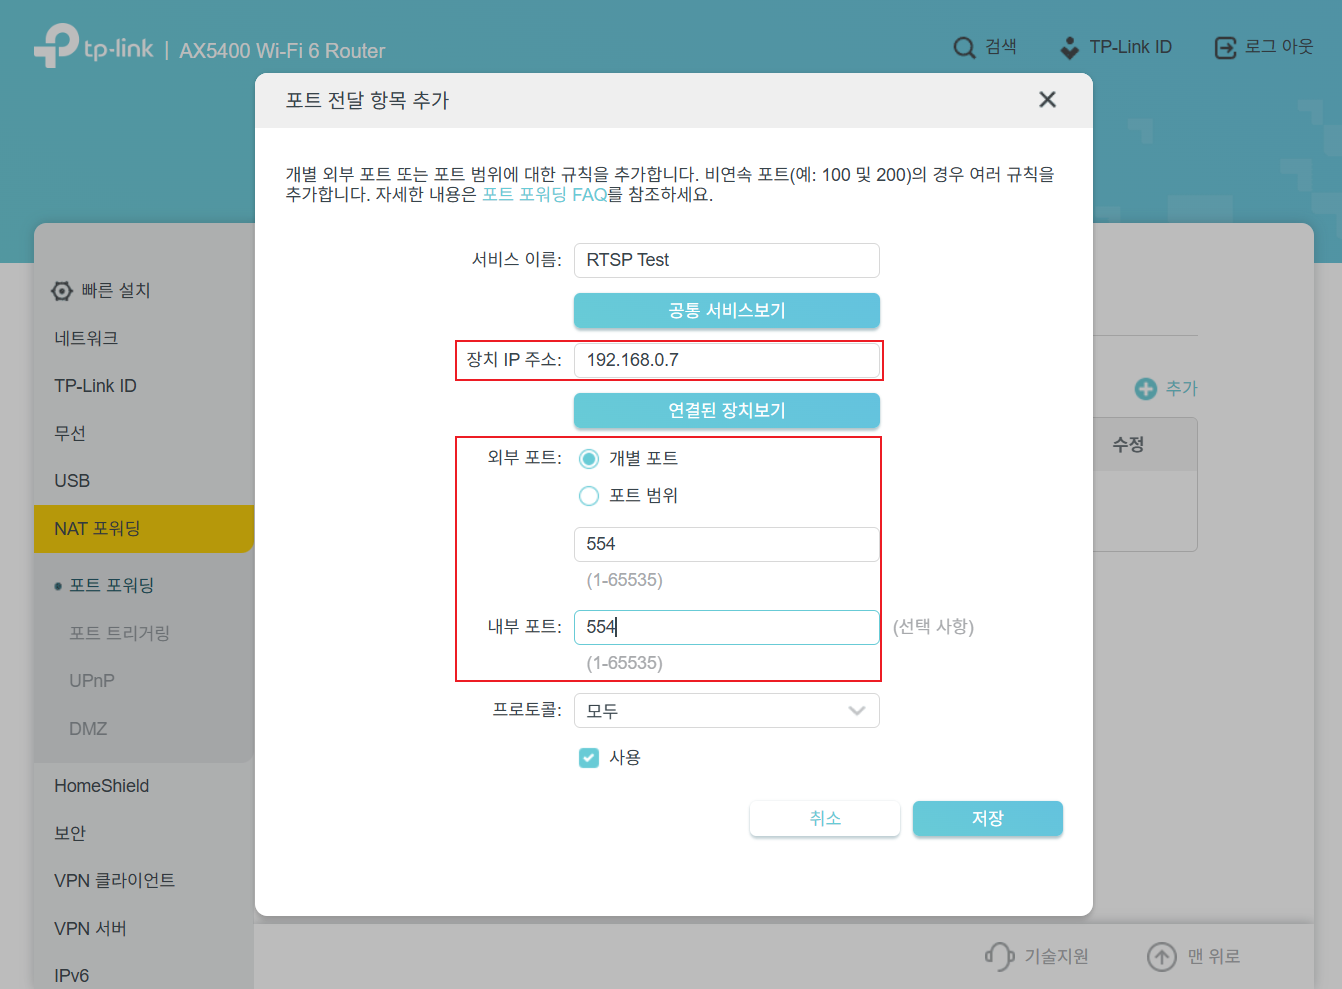Click the 연결된 장치보기 button
The width and height of the screenshot is (1342, 989).
point(726,410)
